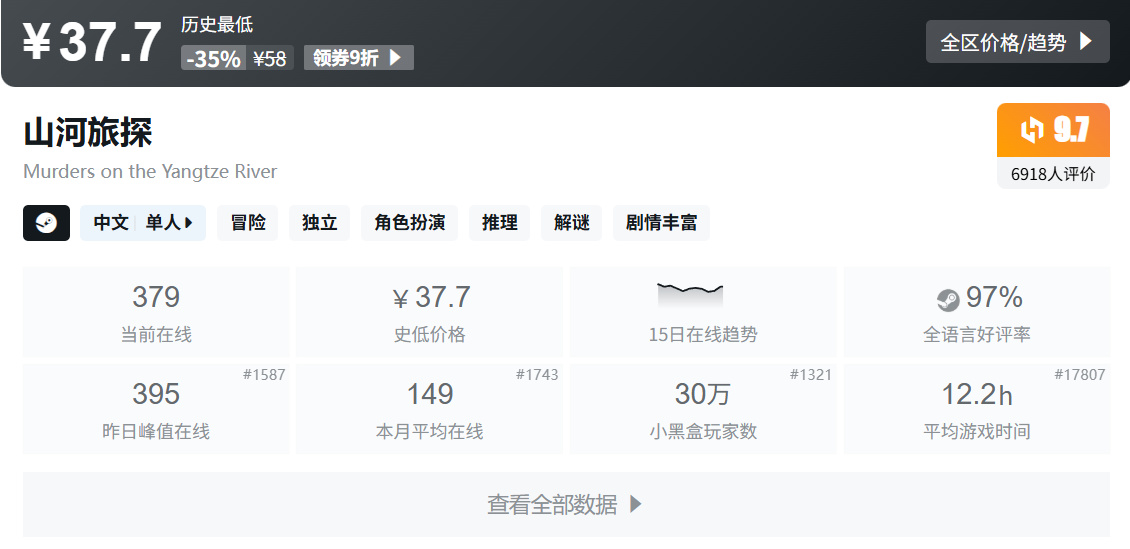This screenshot has width=1130, height=549.
Task: Click the -35% discount badge
Action: pyautogui.click(x=213, y=58)
